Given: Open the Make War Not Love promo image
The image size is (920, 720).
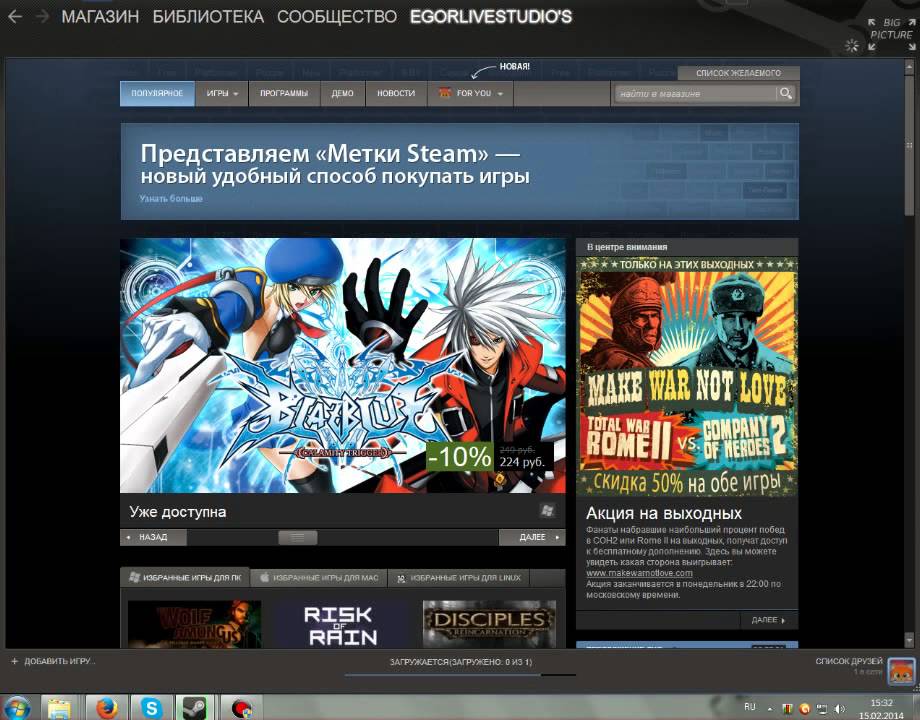Looking at the screenshot, I should (x=687, y=377).
